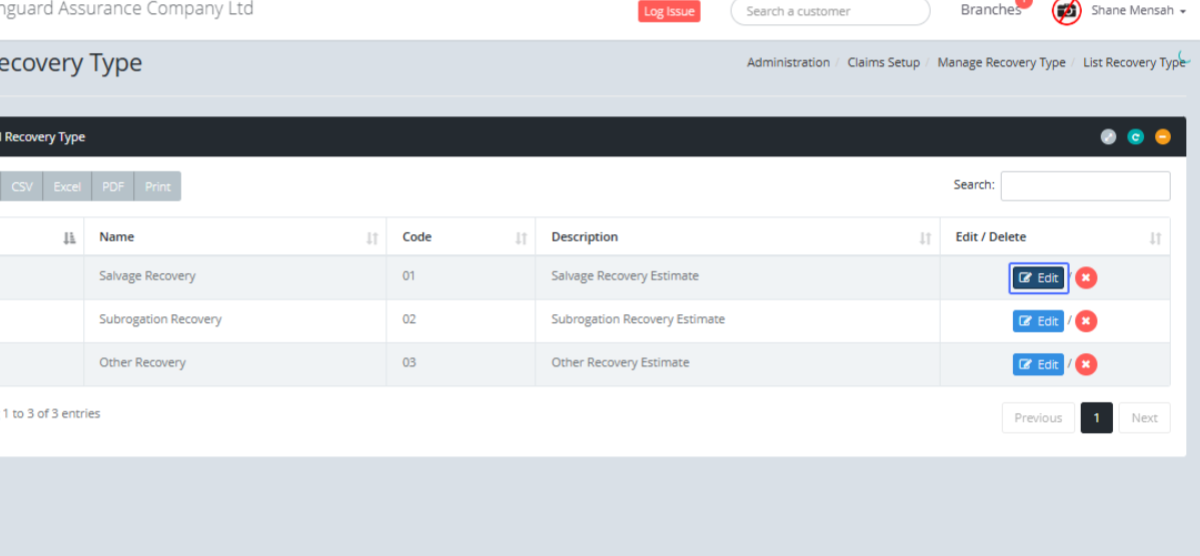This screenshot has height=556, width=1200.
Task: Sort table by Name column arrows
Action: [372, 238]
